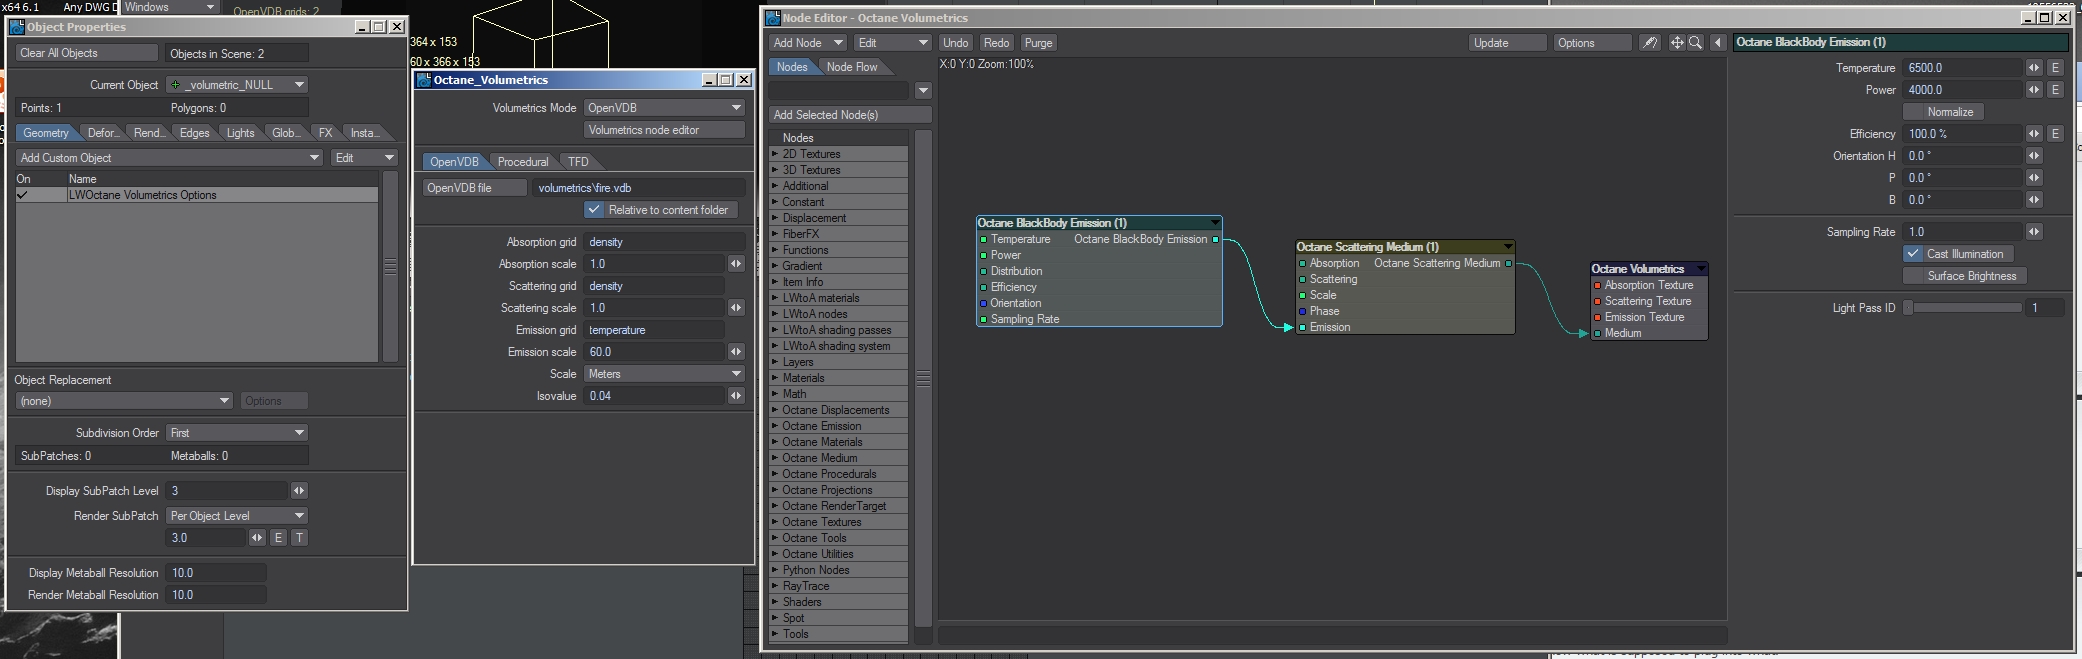Click Medium input dot on Octane Volumetrics node
The width and height of the screenshot is (2082, 659).
(x=1598, y=334)
